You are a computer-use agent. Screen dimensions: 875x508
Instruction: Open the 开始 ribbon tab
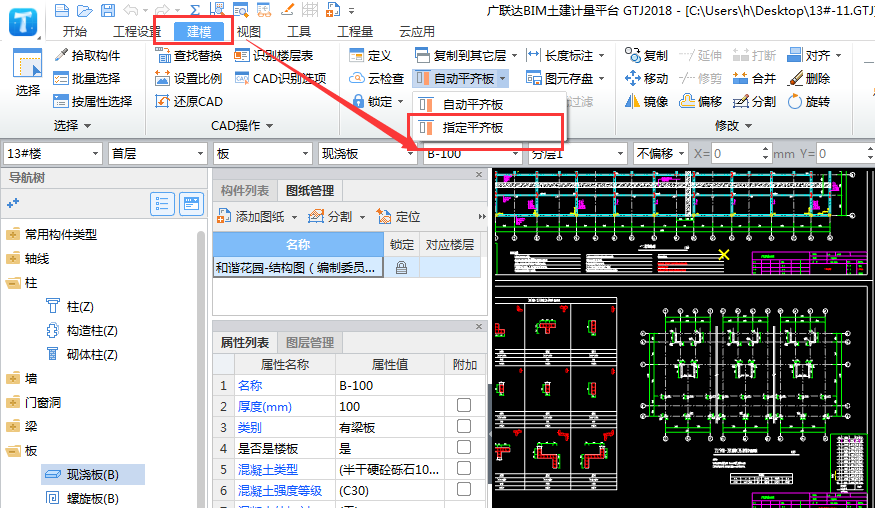(75, 32)
